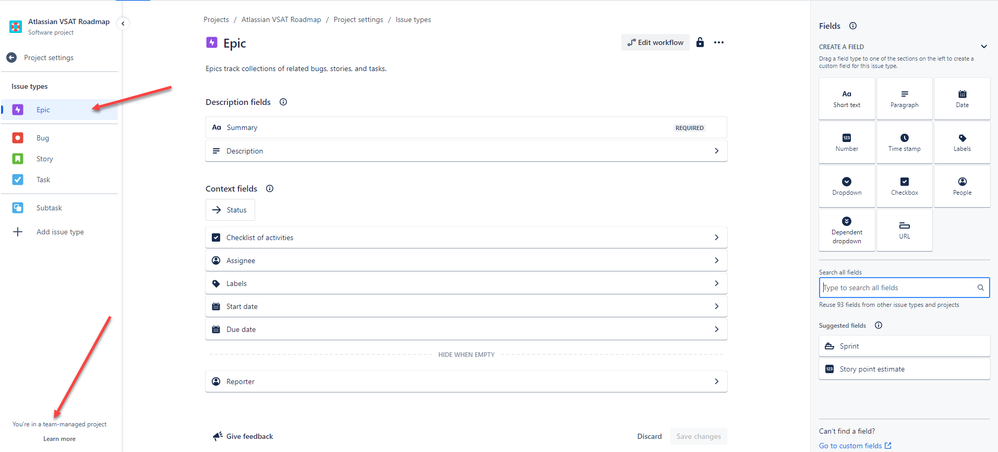Viewport: 998px width, 452px height.
Task: Select the Epic issue type
Action: [59, 109]
